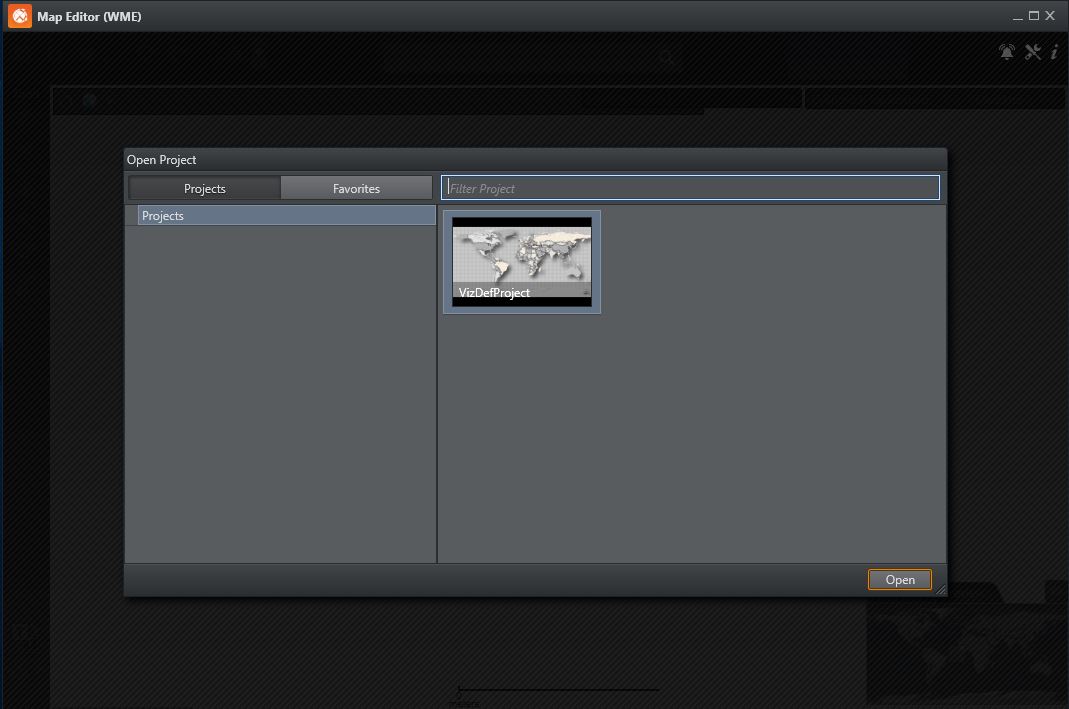Open the alarm notifications icon
Viewport: 1069px width, 709px height.
[1007, 52]
